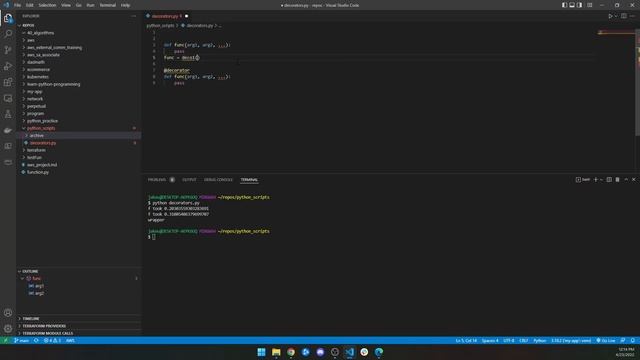Image resolution: width=640 pixels, height=360 pixels.
Task: Open the Run and Debug view
Action: coord(8,66)
